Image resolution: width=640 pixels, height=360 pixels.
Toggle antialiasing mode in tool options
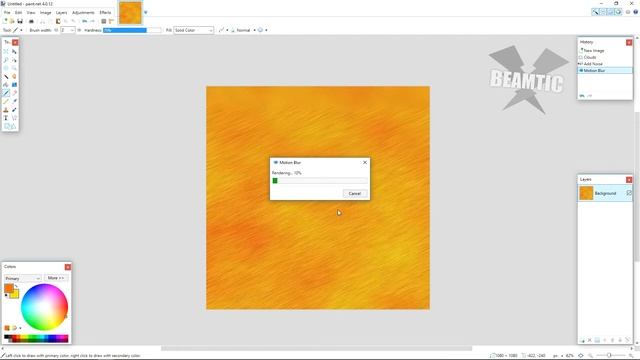pos(222,30)
